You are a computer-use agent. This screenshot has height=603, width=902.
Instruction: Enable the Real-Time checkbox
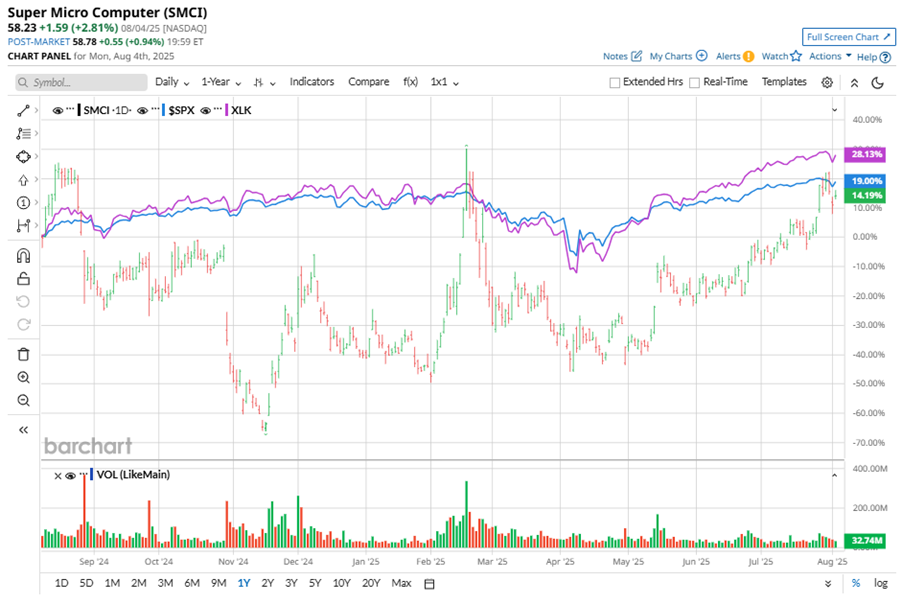coord(694,83)
